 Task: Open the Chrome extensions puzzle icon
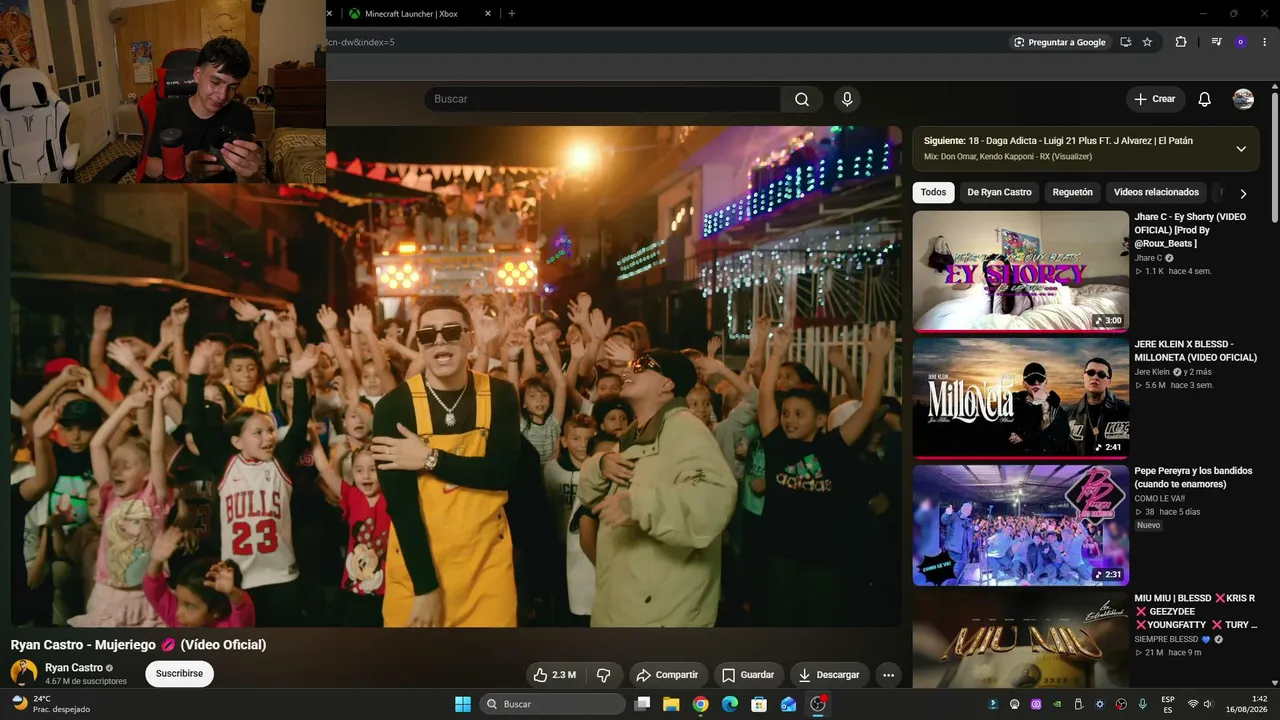tap(1181, 42)
